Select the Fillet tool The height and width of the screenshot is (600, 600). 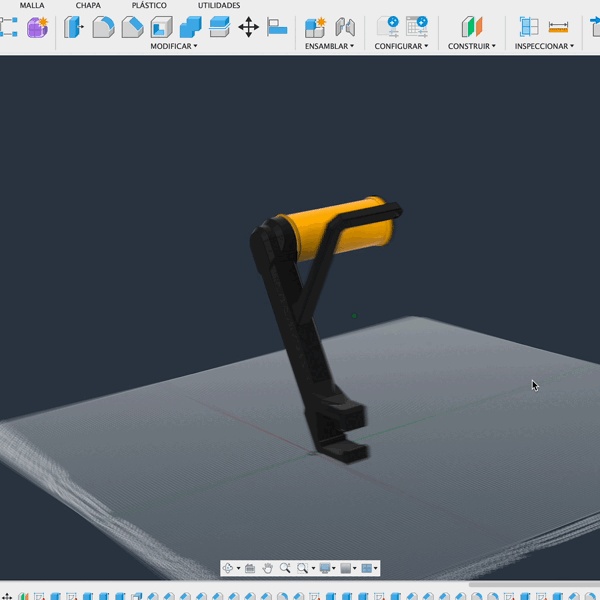point(103,27)
